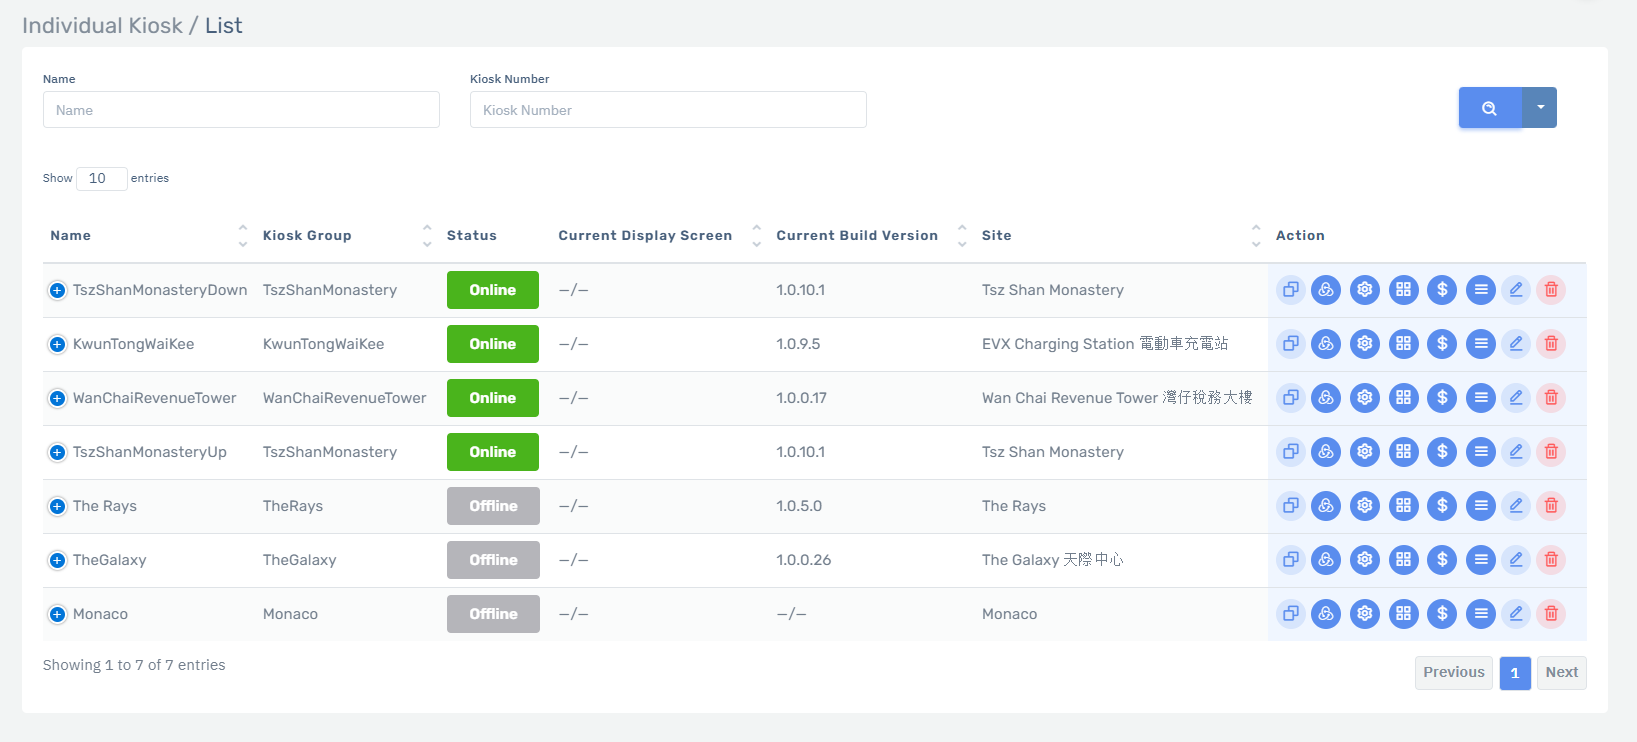Click the Online status badge for KwunTongWaiKee
Image resolution: width=1637 pixels, height=742 pixels.
[493, 344]
